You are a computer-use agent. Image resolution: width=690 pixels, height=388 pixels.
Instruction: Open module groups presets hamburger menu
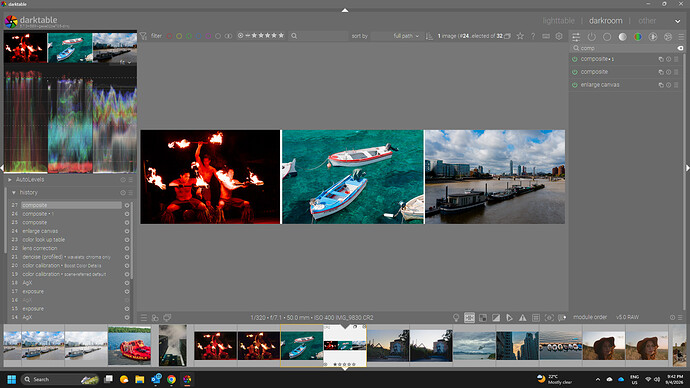tap(681, 37)
